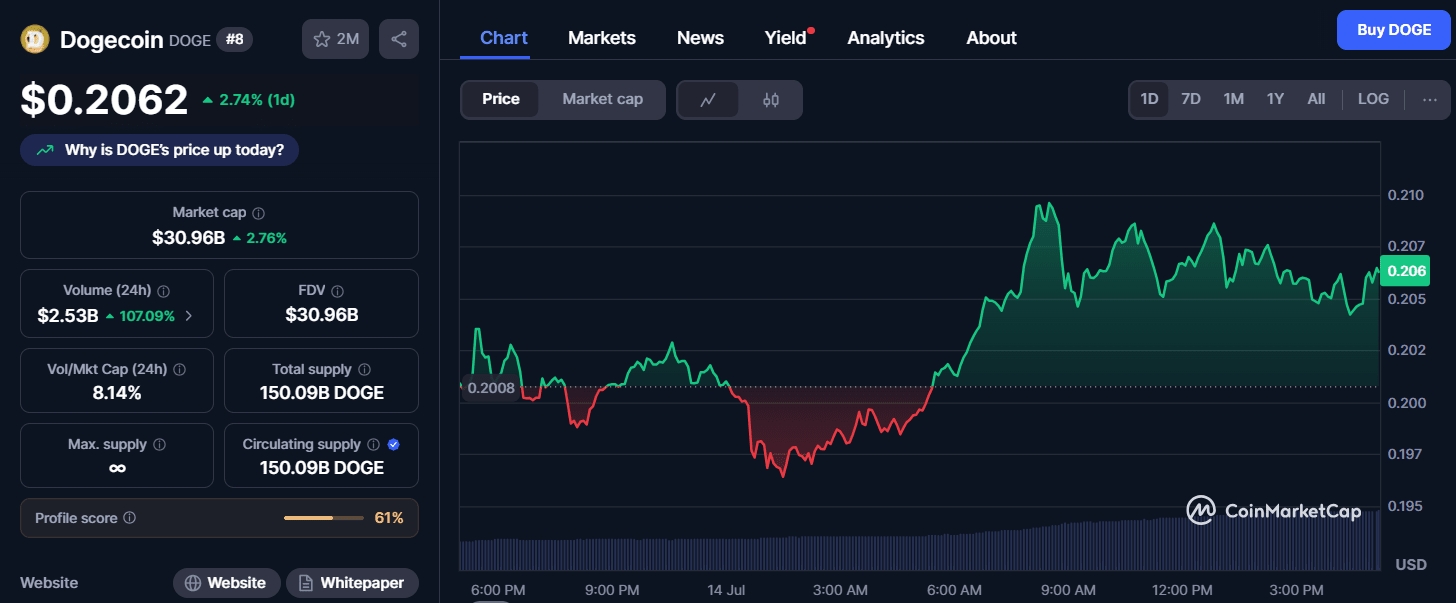Click the Buy DOGE button
Viewport: 1456px width, 603px height.
click(1394, 30)
